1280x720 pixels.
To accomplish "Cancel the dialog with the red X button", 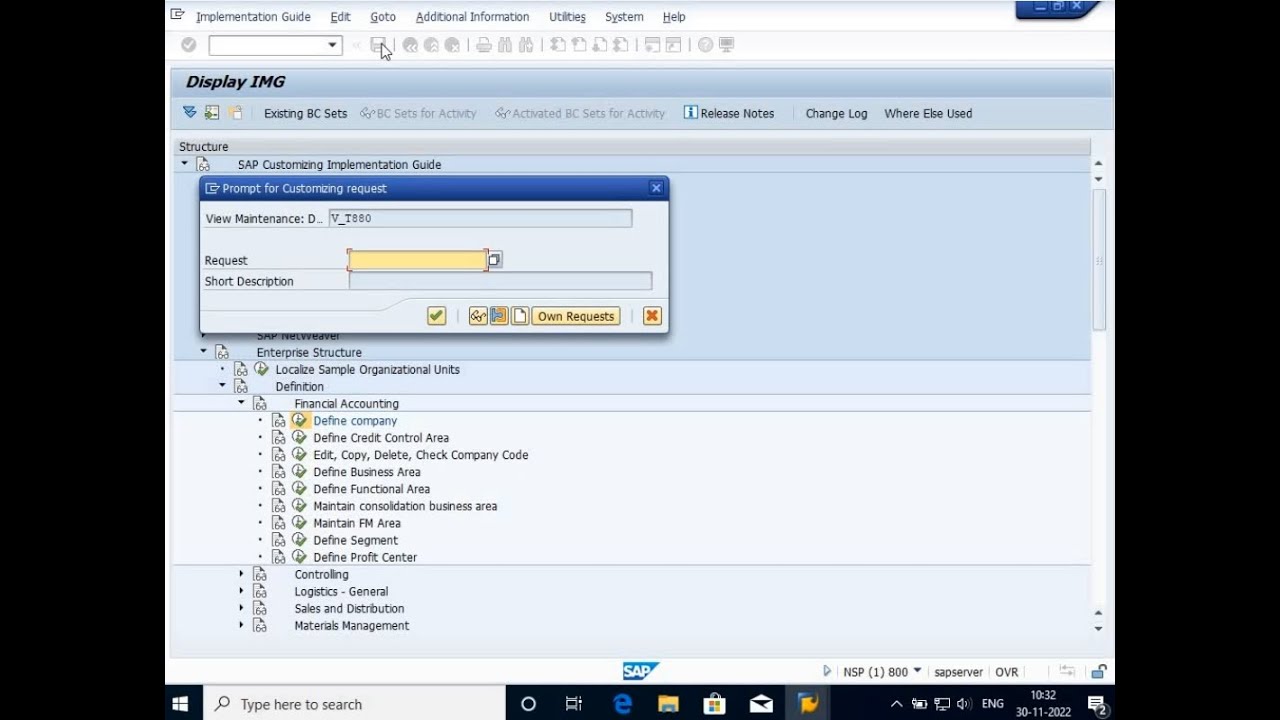I will point(652,316).
